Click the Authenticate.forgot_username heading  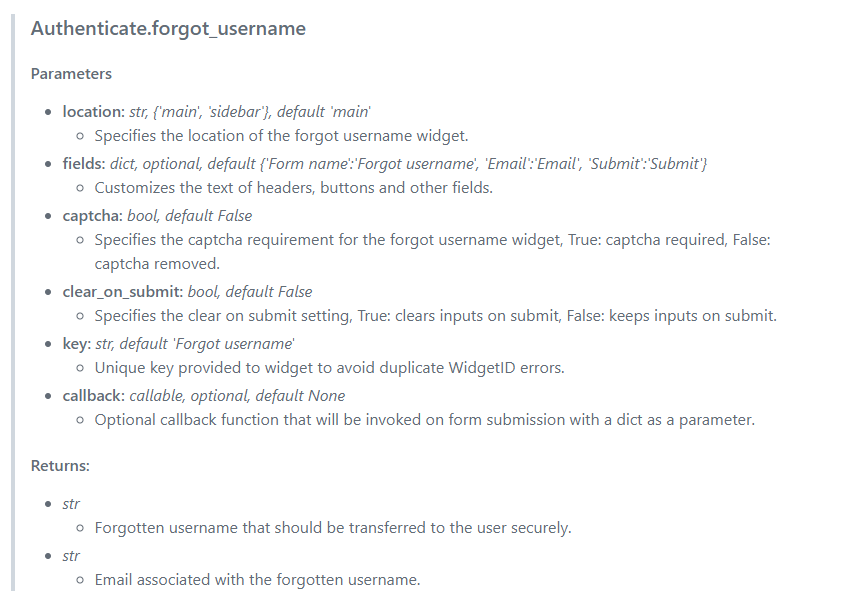[x=168, y=29]
